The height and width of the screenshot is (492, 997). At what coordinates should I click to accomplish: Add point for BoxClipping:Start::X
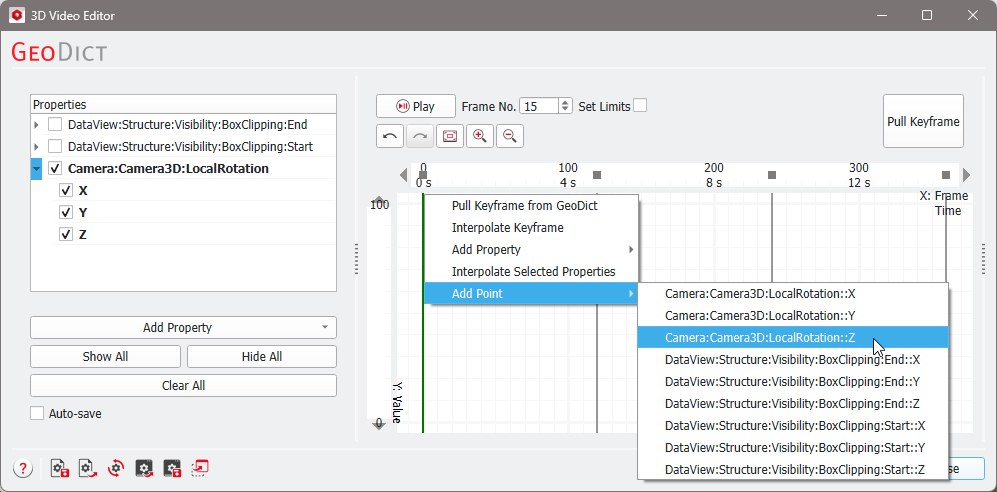793,425
